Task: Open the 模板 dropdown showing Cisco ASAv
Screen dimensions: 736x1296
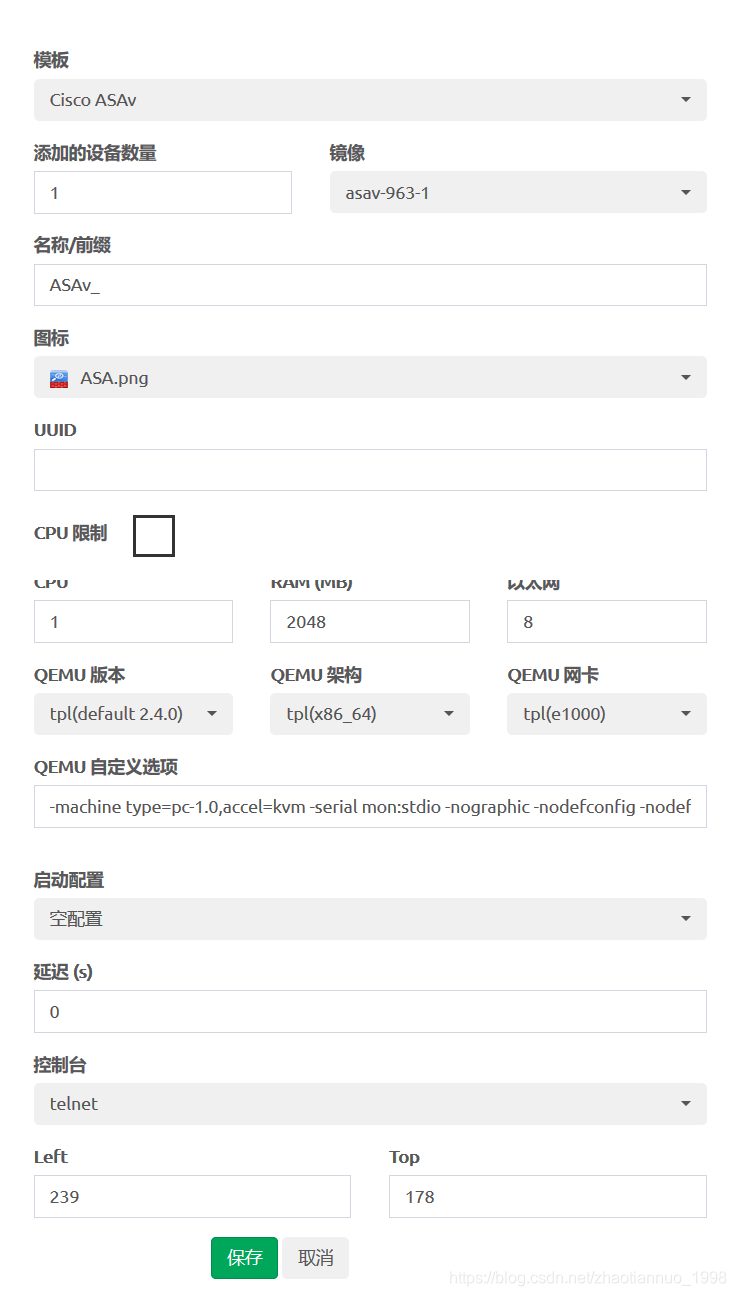Action: click(370, 100)
